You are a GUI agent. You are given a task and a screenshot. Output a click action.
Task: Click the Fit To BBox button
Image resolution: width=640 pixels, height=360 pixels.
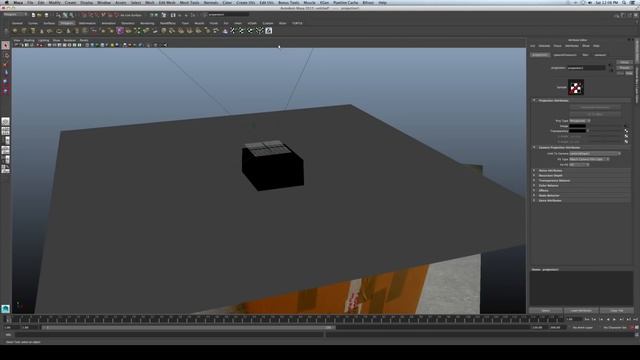click(595, 114)
